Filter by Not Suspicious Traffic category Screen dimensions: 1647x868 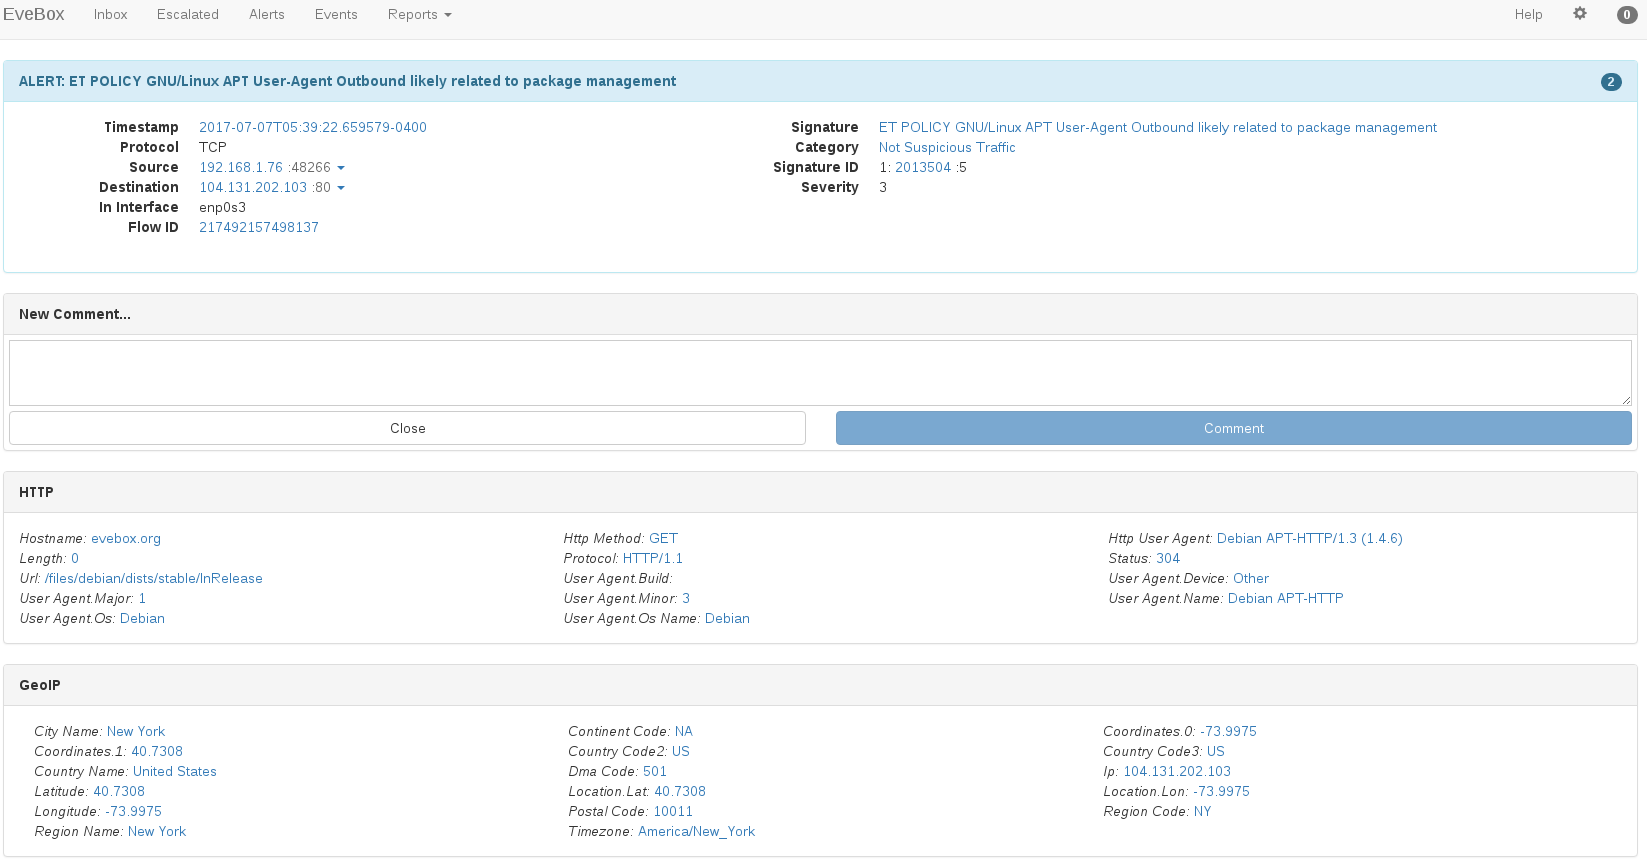point(947,148)
